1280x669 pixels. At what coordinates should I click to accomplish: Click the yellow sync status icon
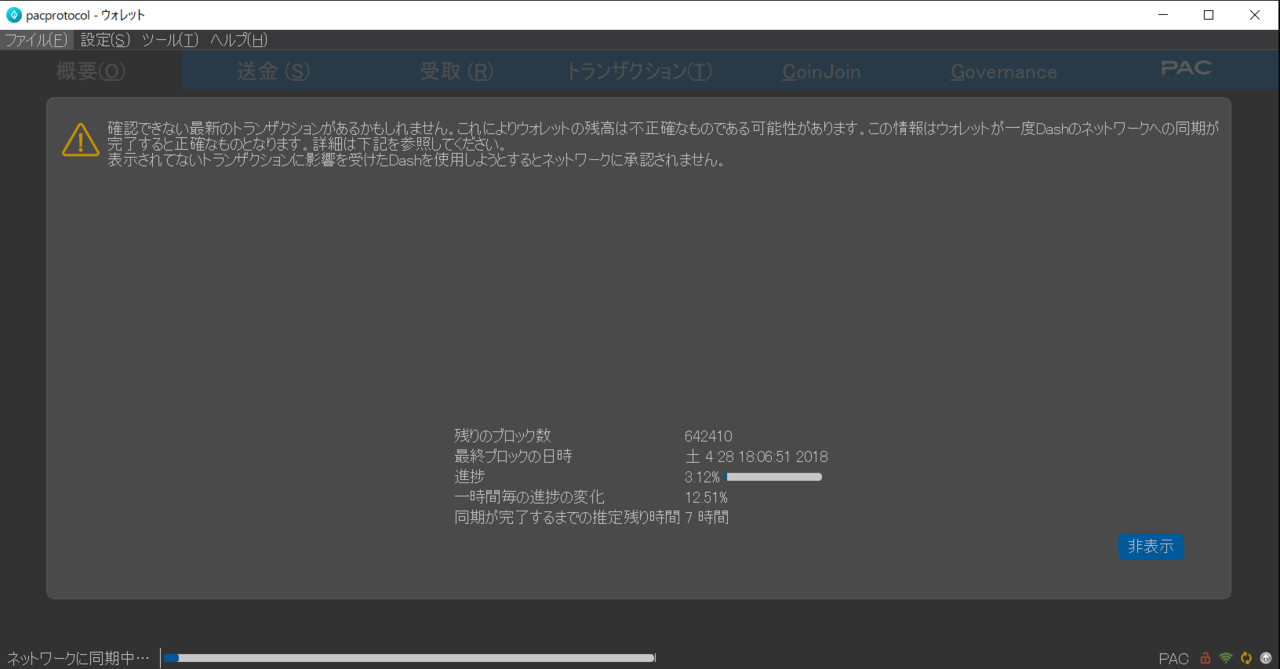click(x=1246, y=658)
